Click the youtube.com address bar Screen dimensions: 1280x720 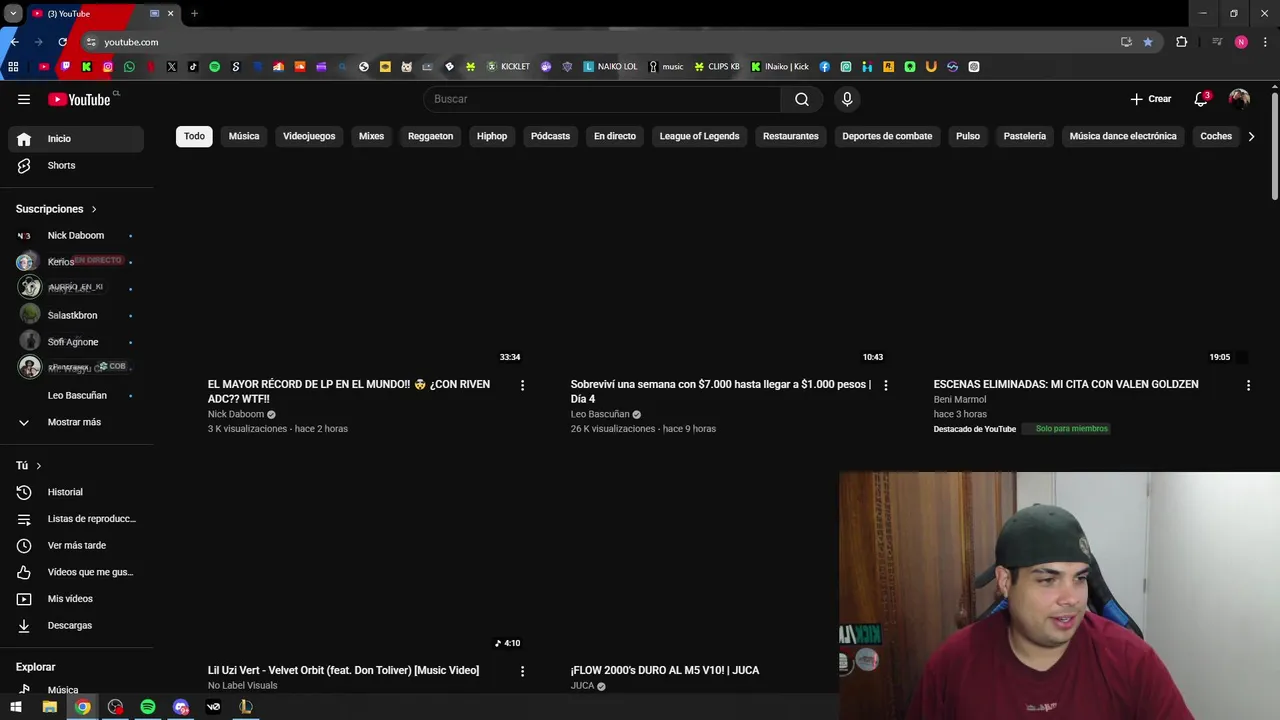click(x=600, y=42)
